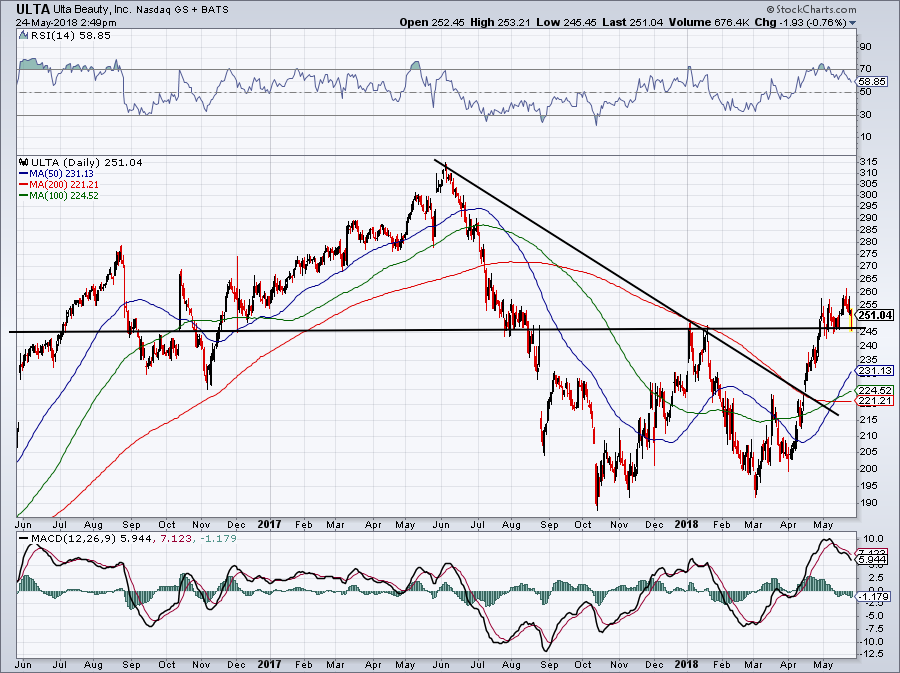Click the 251.04 last price axis tag

point(875,315)
